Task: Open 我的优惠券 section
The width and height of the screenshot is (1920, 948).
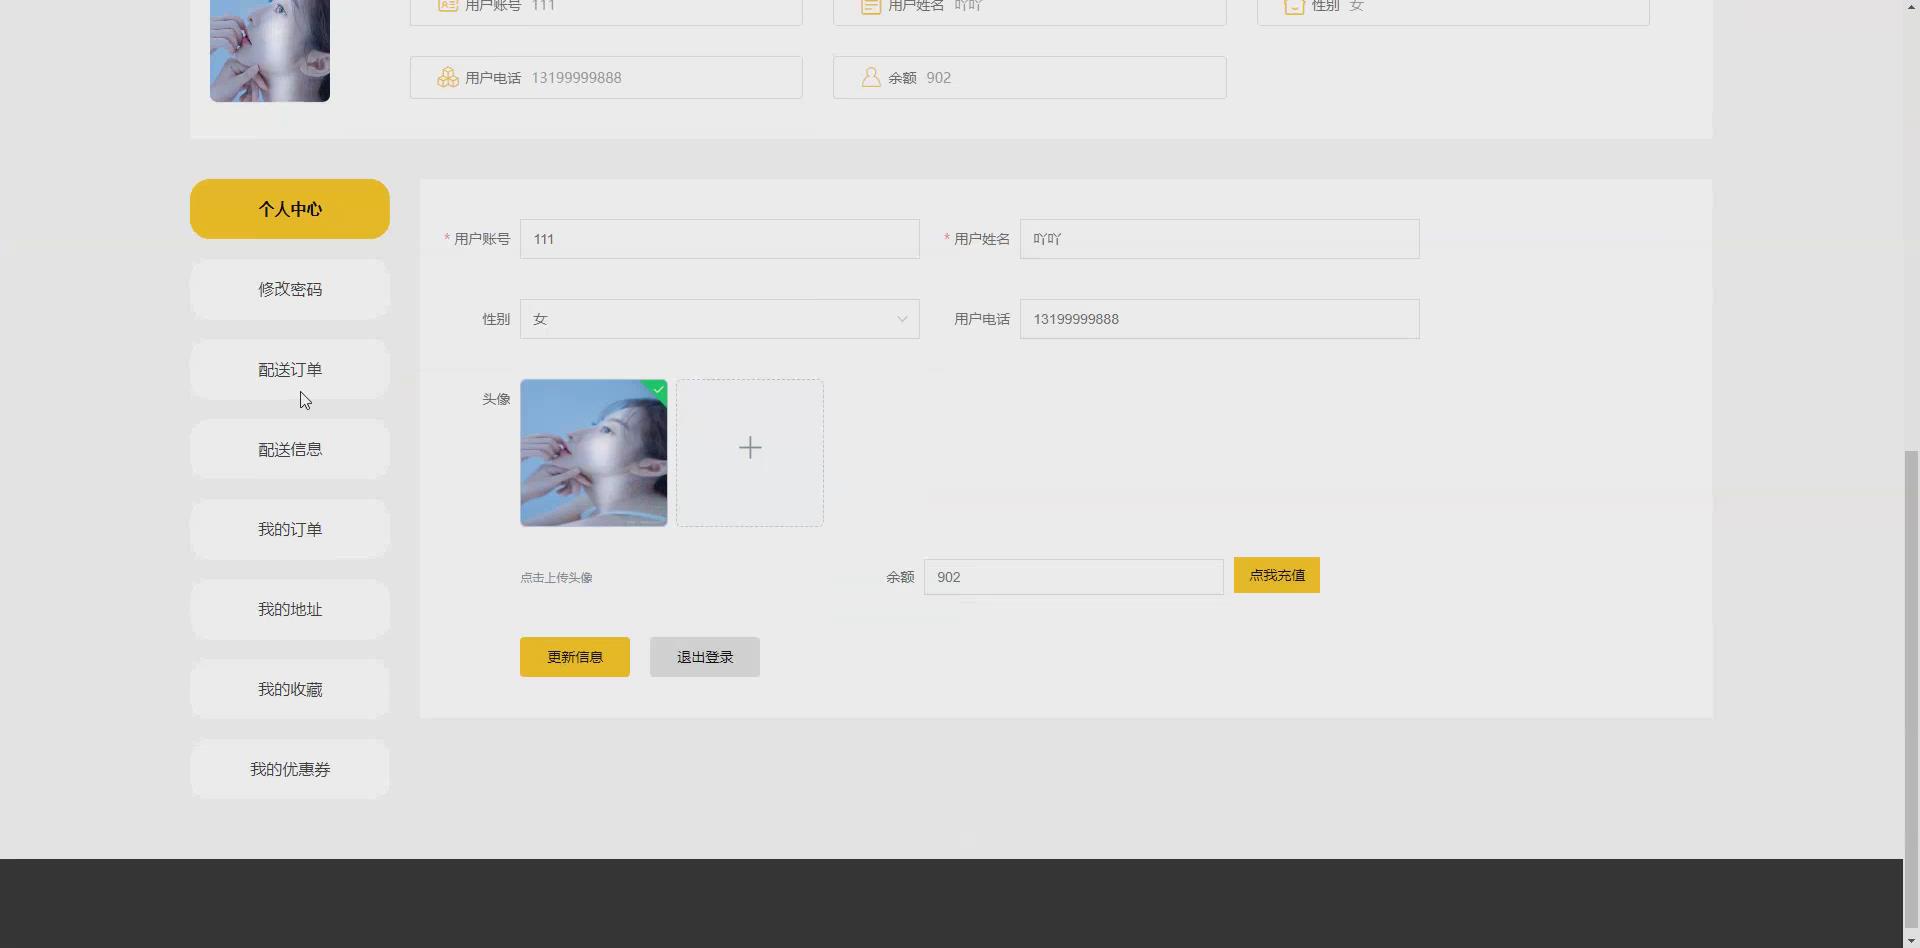Action: [x=289, y=769]
